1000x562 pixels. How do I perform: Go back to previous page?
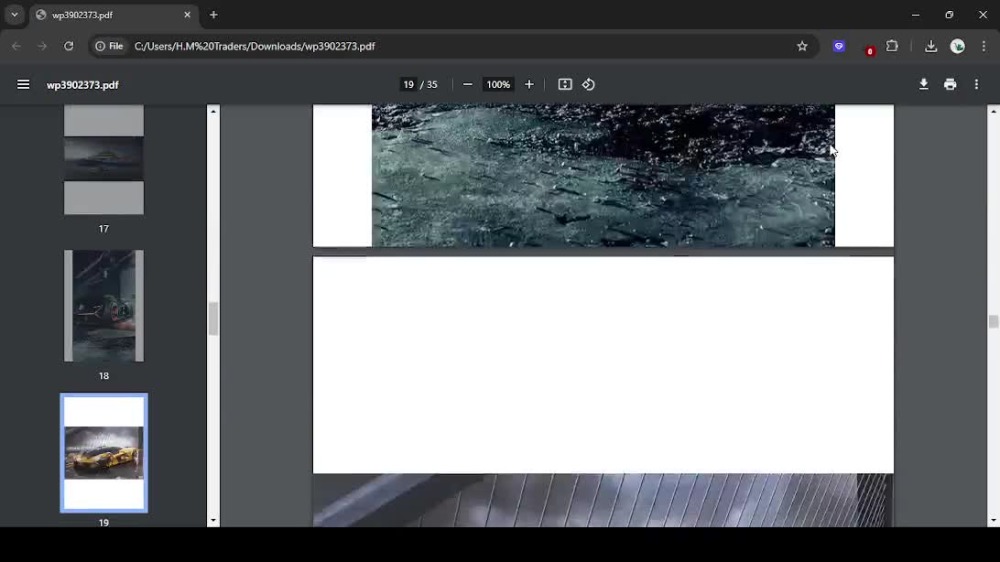click(x=16, y=46)
